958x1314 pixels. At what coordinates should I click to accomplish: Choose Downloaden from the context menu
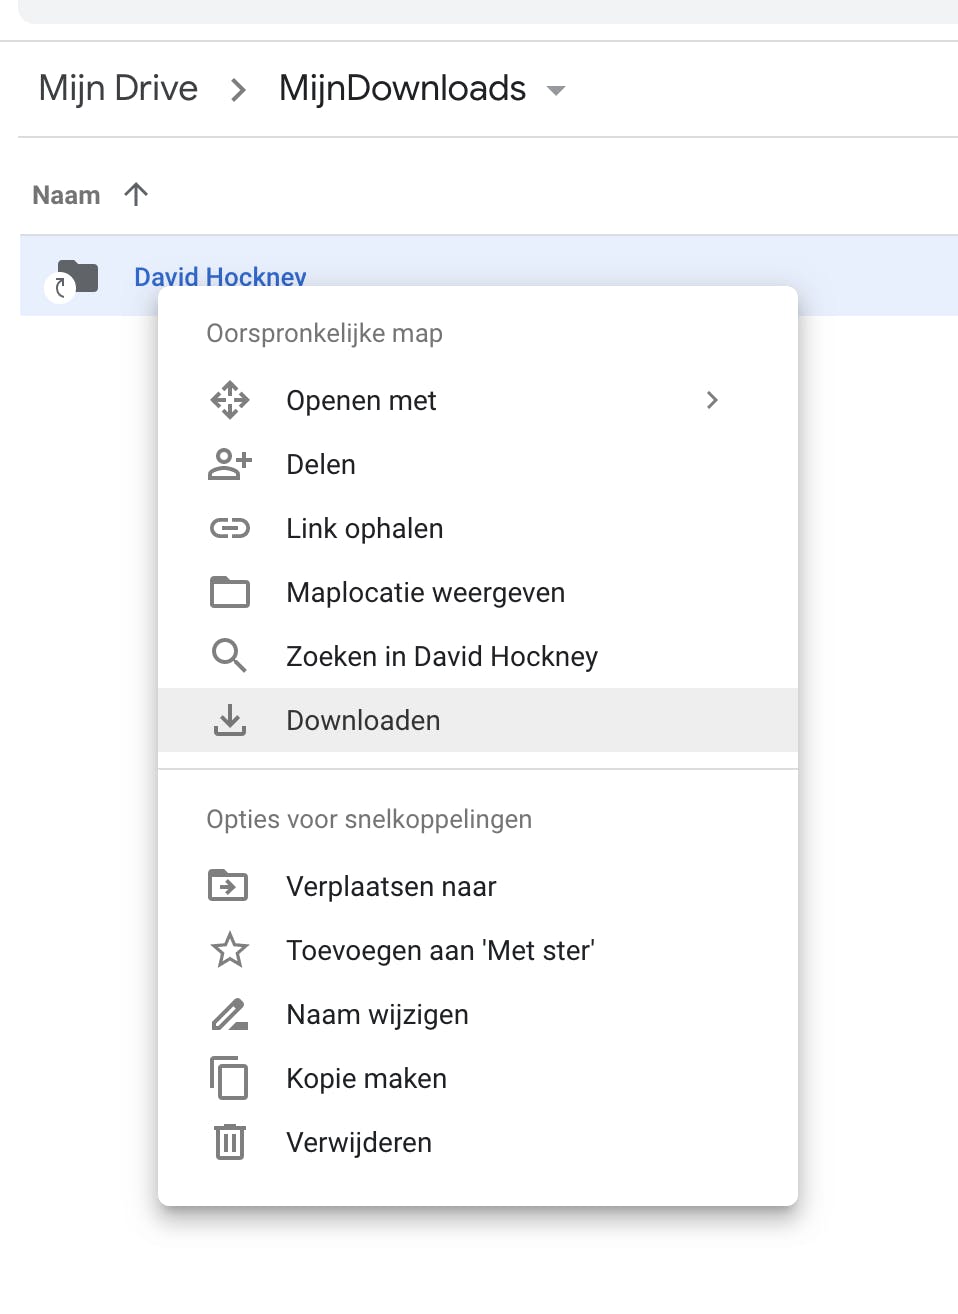pyautogui.click(x=363, y=720)
